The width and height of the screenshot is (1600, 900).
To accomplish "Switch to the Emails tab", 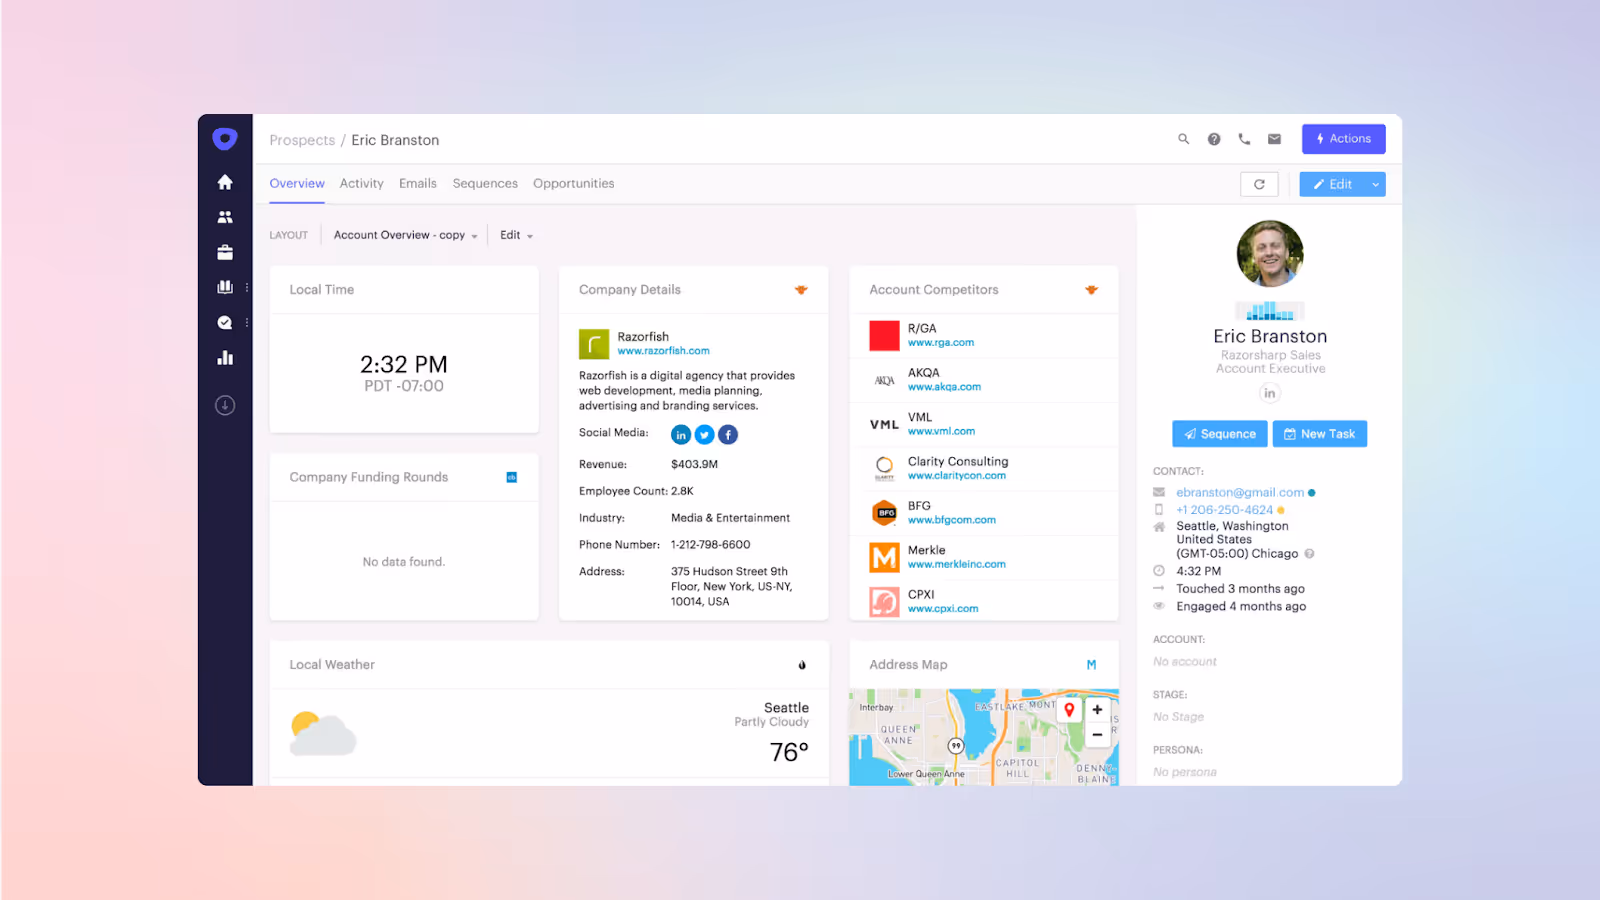I will pos(418,184).
